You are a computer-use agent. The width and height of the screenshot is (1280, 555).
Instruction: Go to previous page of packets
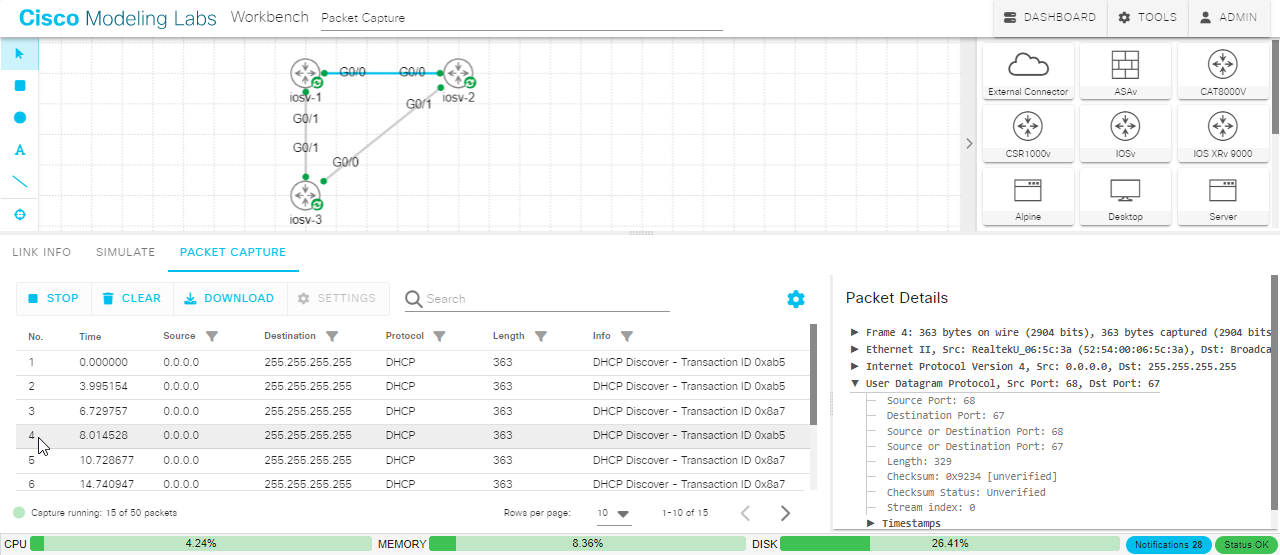[x=745, y=513]
